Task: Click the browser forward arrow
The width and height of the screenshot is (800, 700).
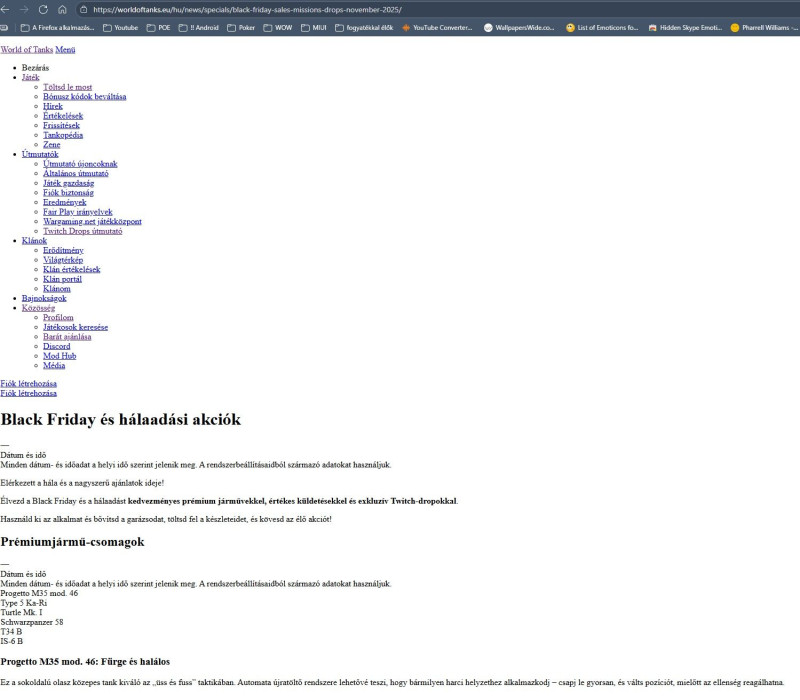Action: pyautogui.click(x=24, y=9)
